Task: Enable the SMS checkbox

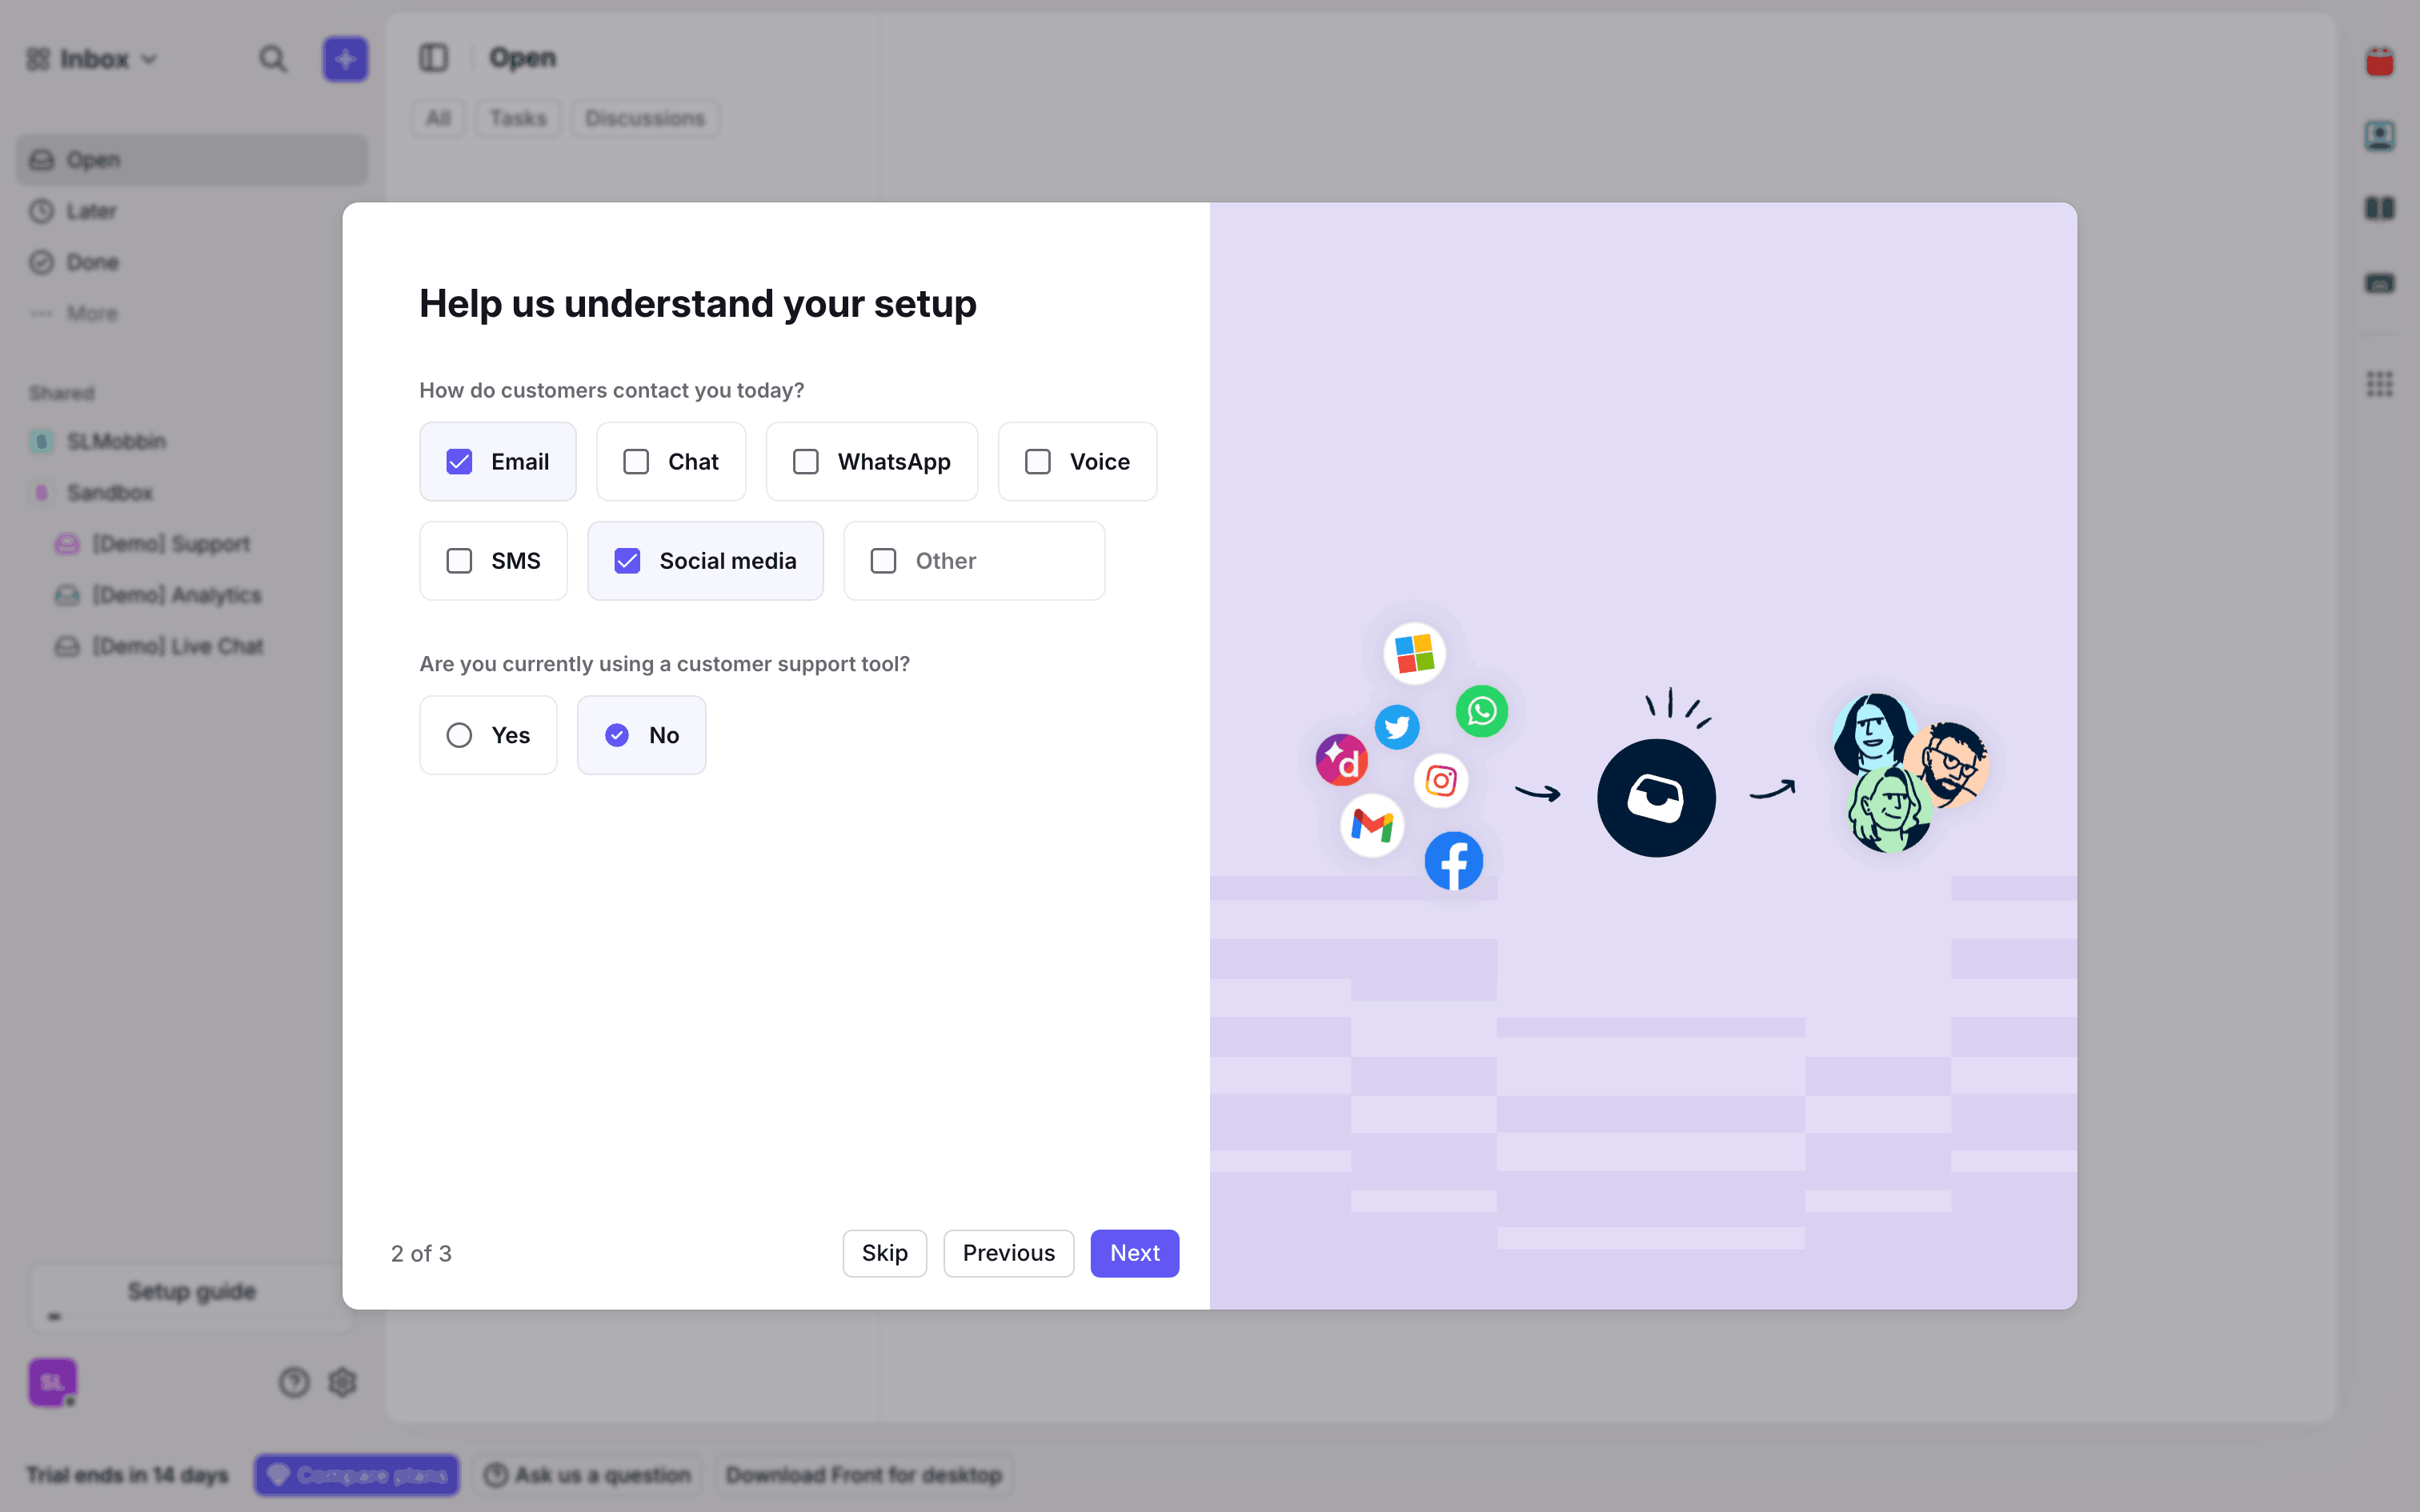Action: [x=459, y=561]
